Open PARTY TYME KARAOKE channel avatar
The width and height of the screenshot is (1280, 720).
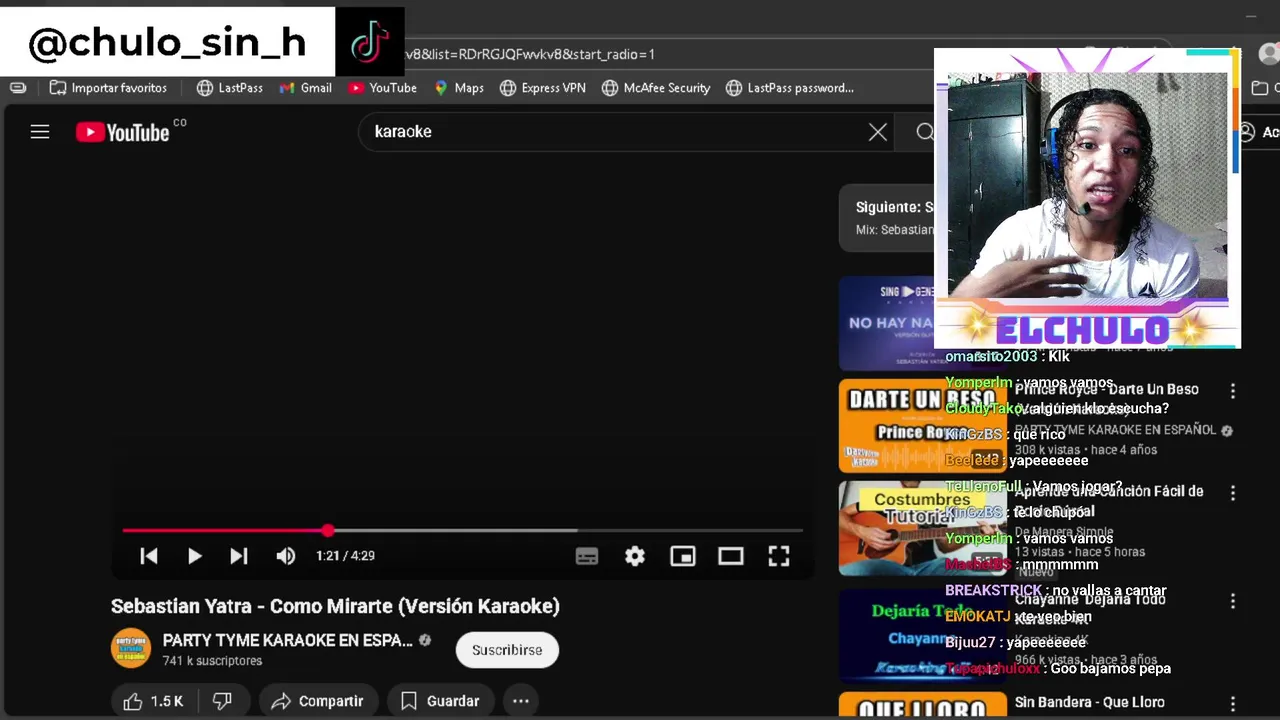tap(130, 649)
